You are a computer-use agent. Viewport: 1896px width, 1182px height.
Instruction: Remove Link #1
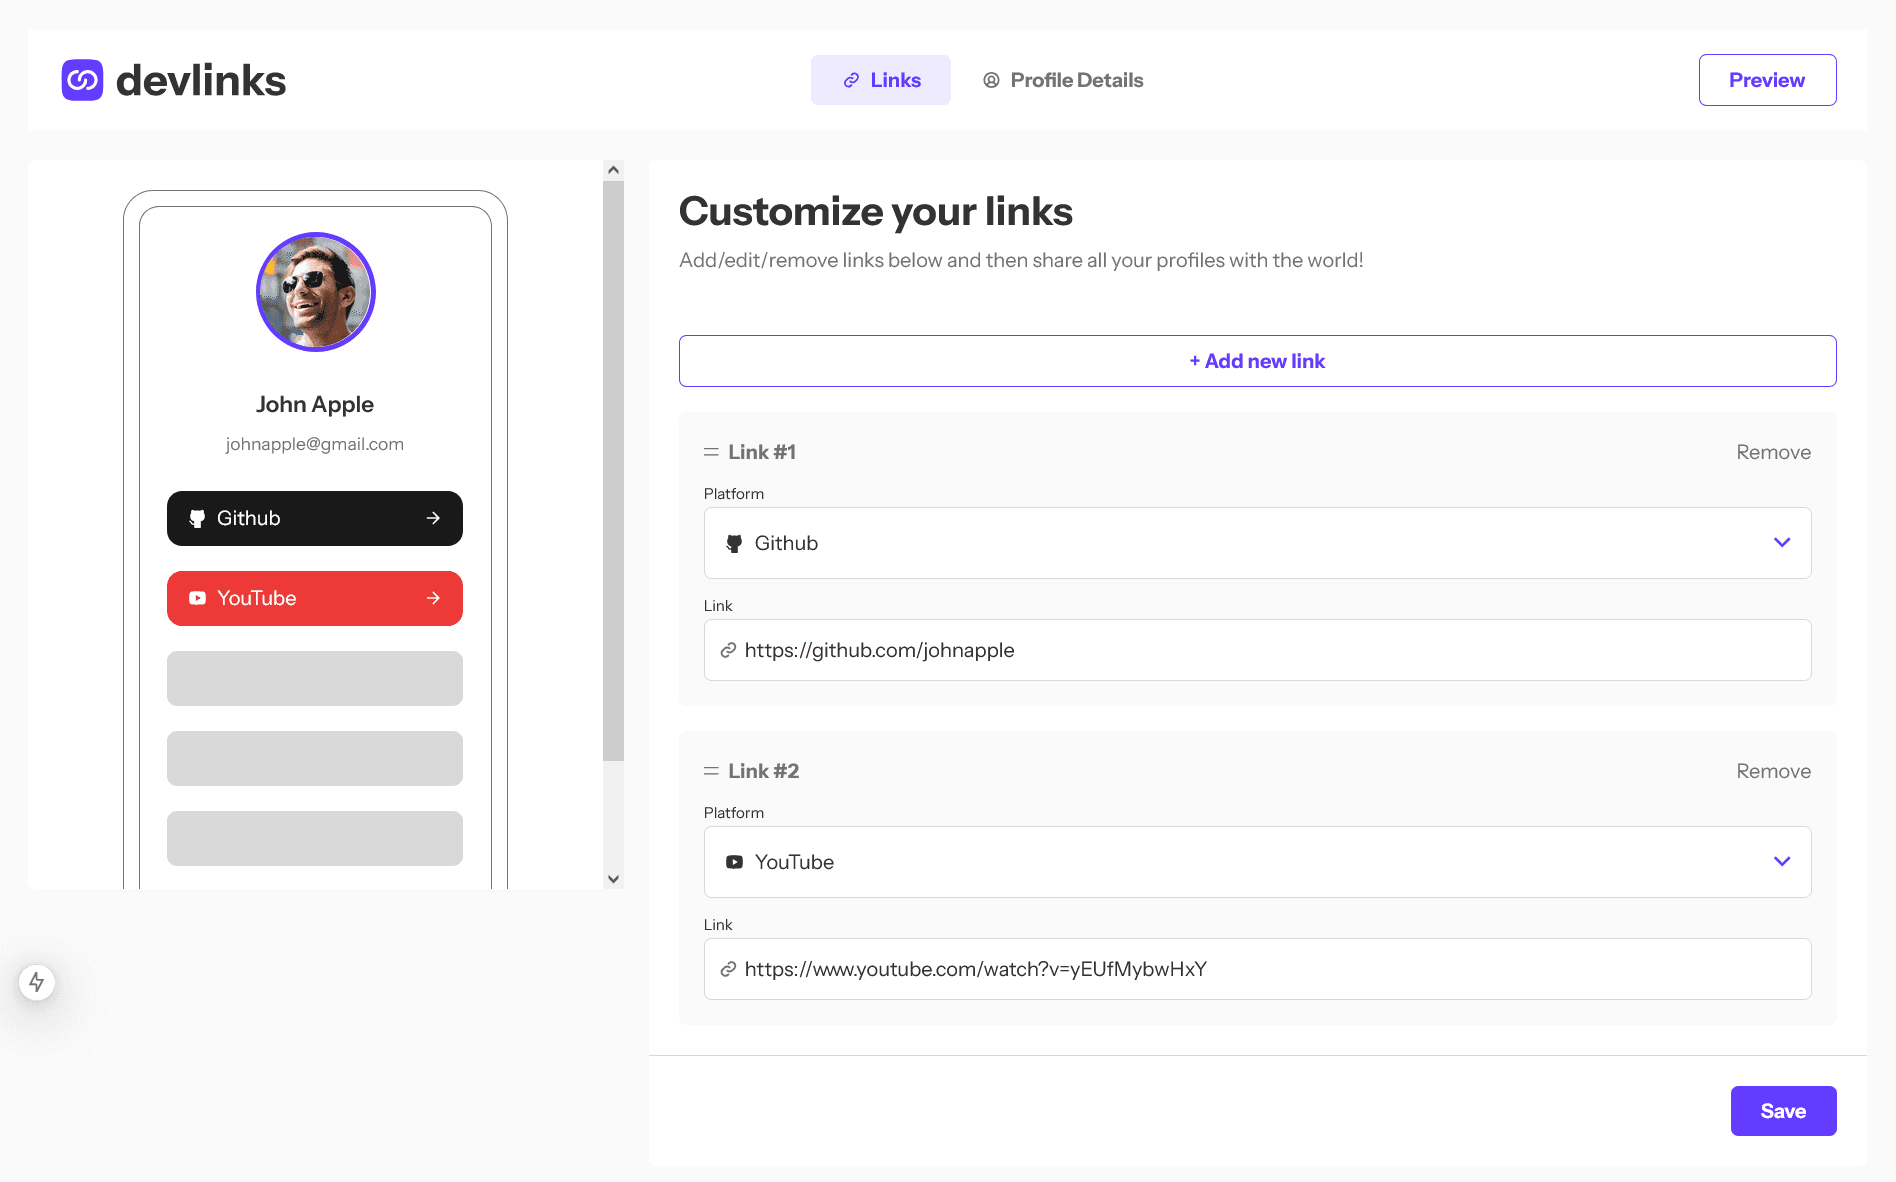click(1773, 452)
